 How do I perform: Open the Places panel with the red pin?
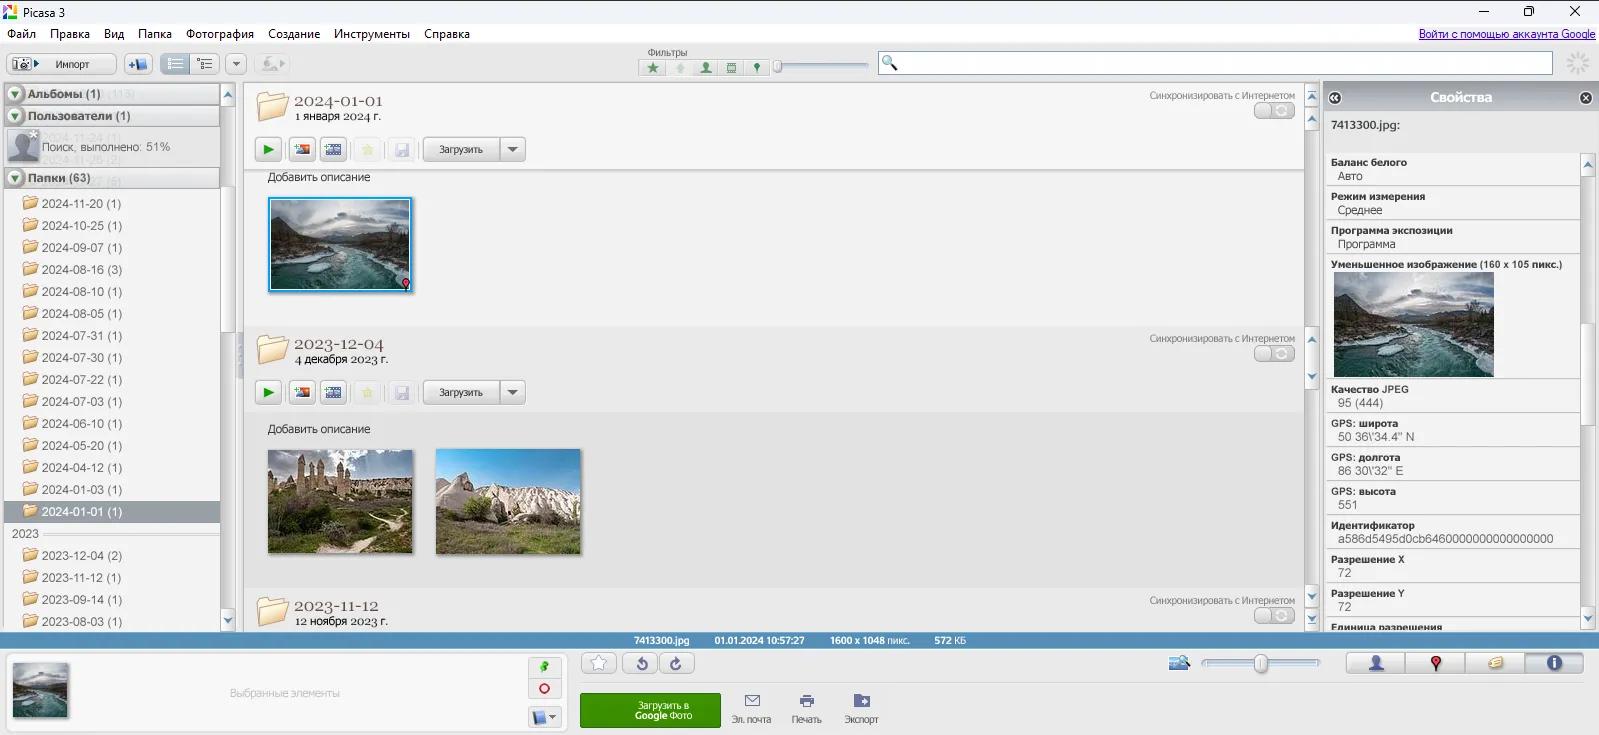pos(1435,663)
